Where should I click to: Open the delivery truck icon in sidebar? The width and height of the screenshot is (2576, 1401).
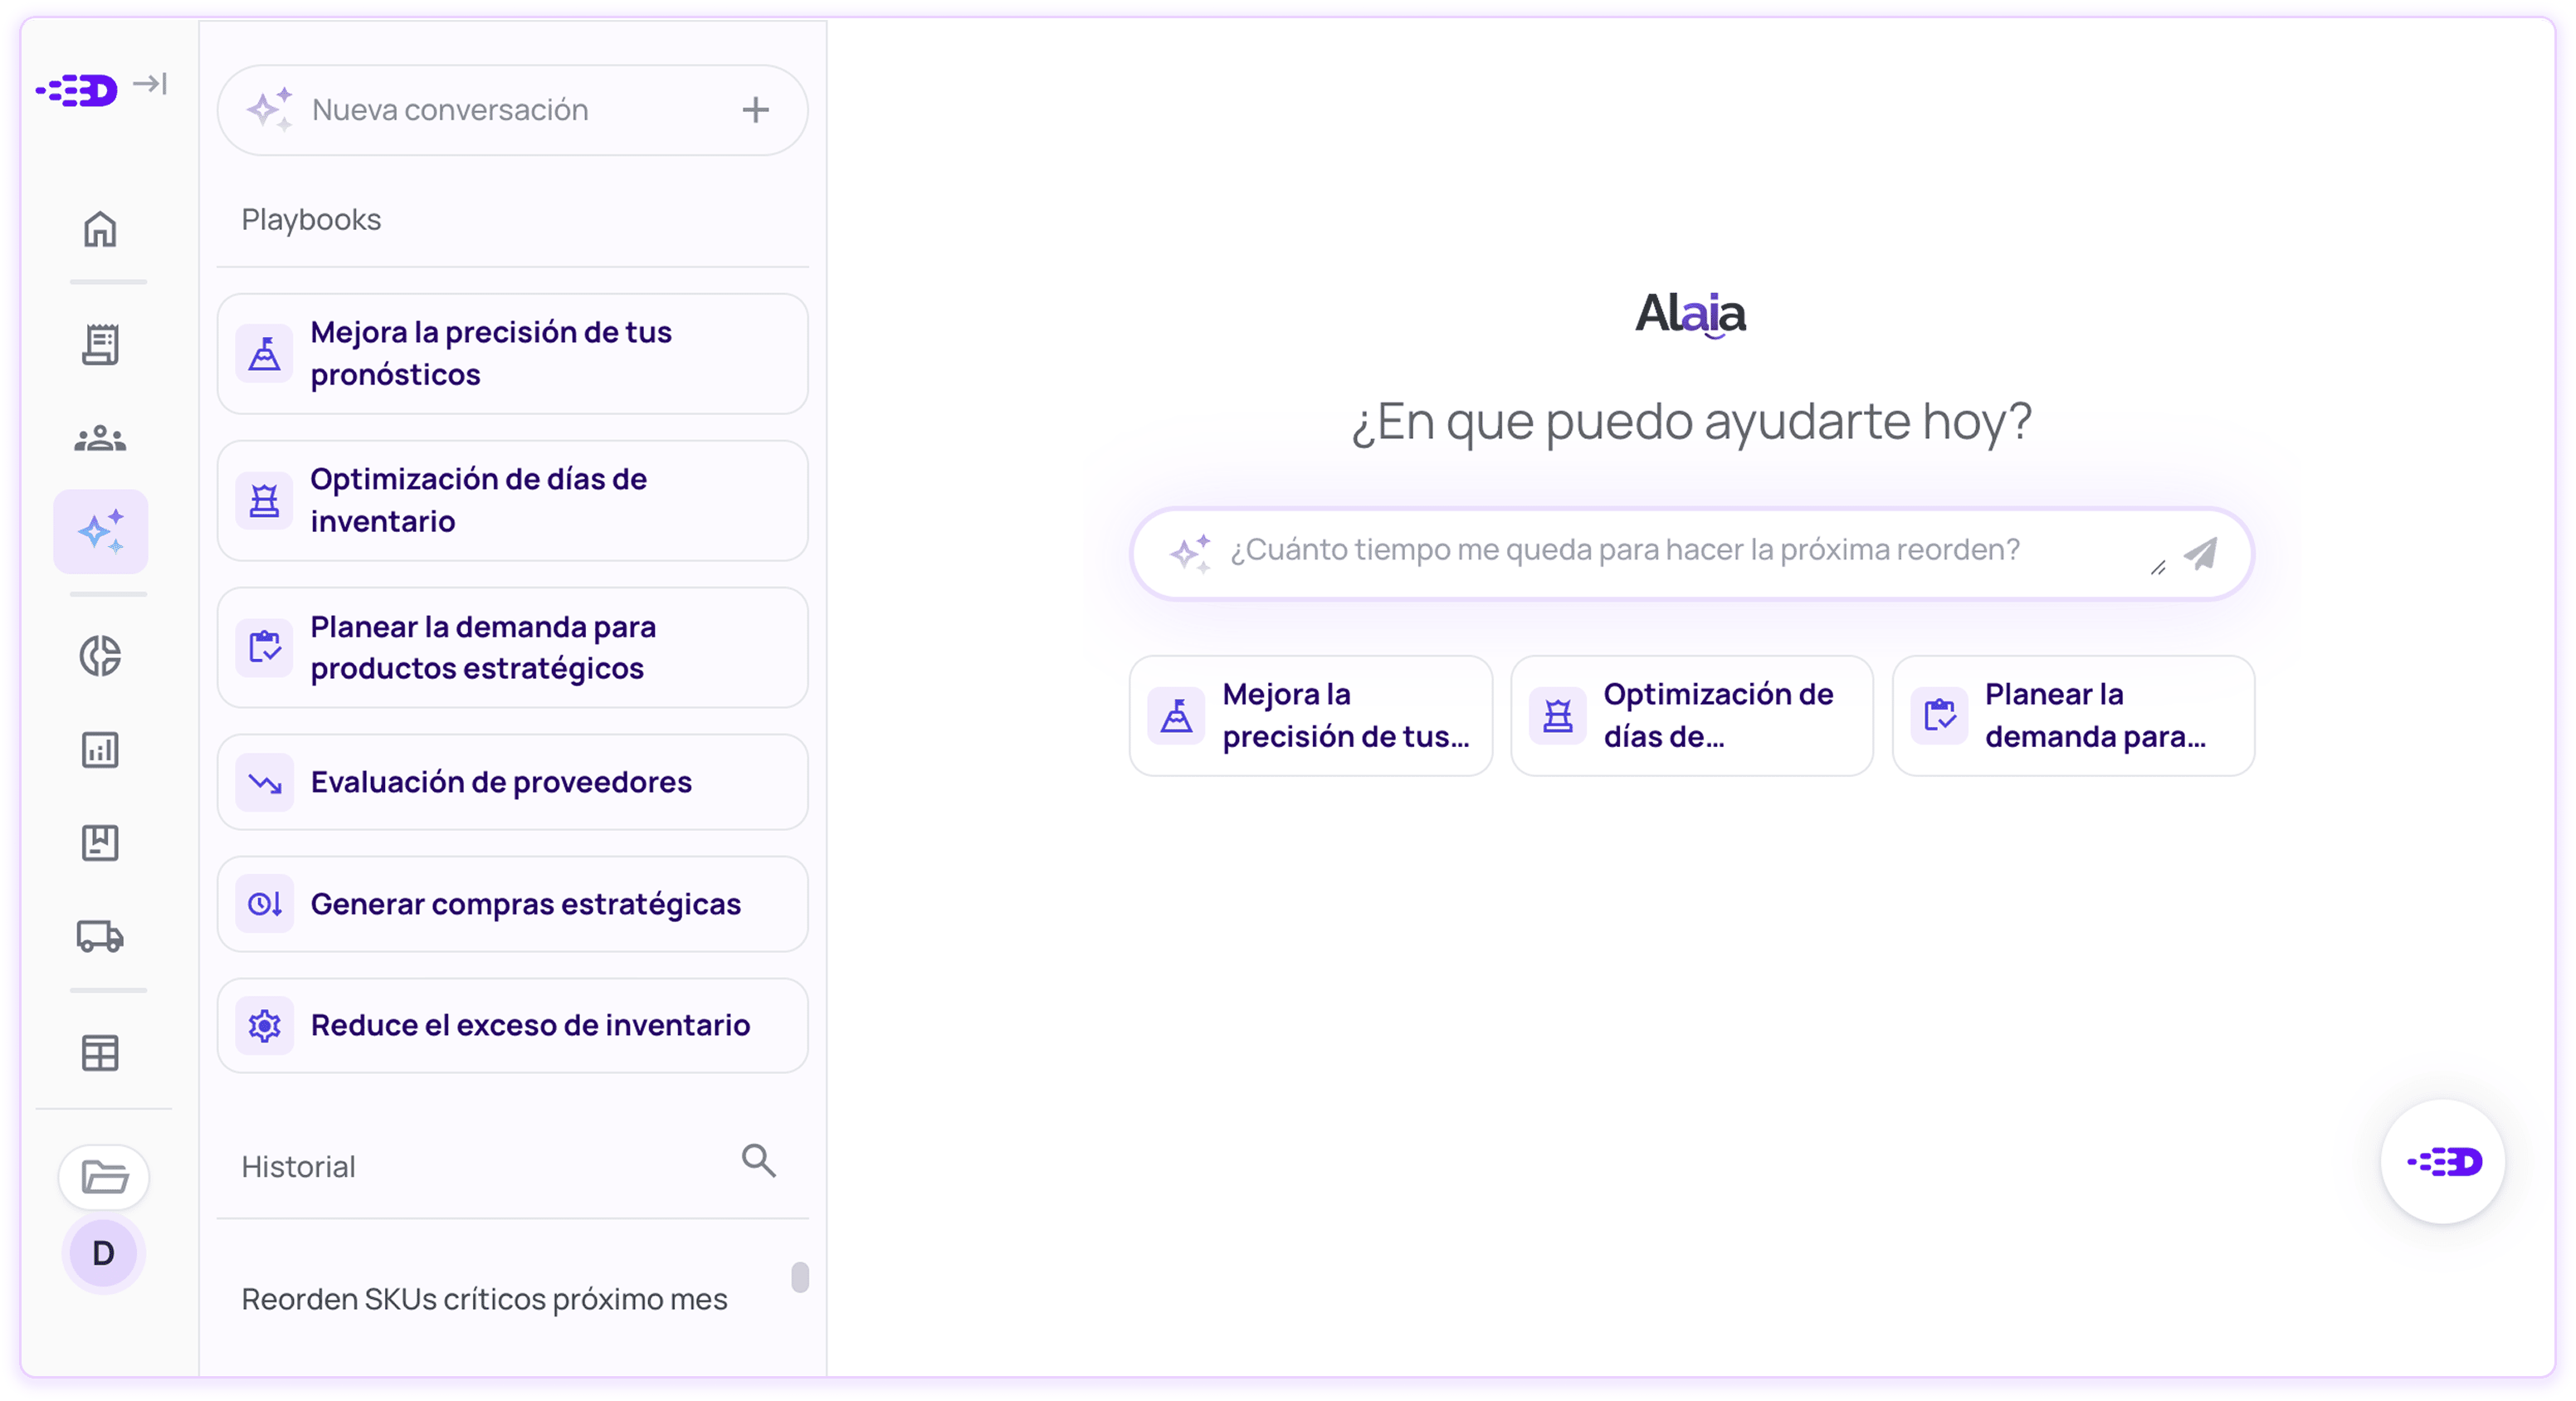coord(100,936)
